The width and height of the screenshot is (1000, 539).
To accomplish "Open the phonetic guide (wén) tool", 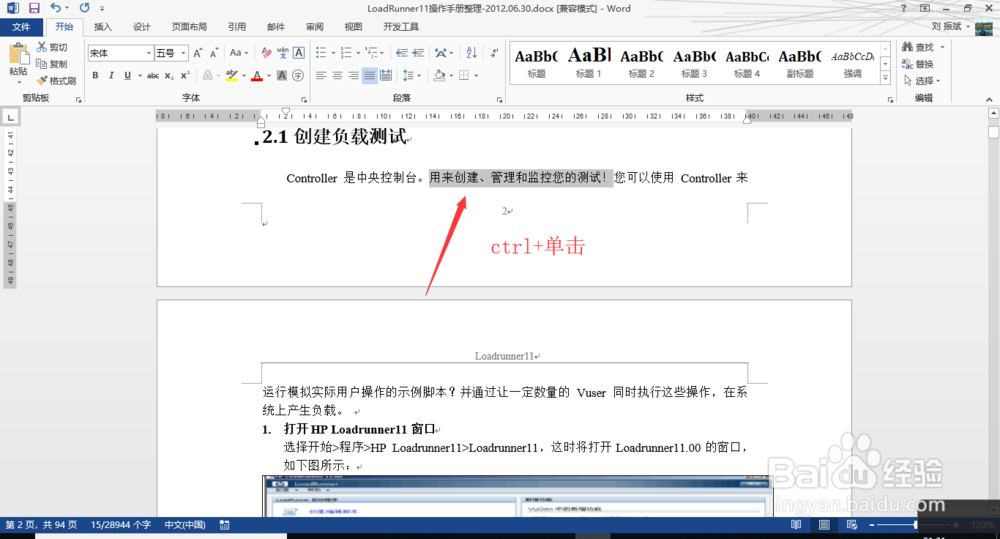I will click(x=283, y=53).
